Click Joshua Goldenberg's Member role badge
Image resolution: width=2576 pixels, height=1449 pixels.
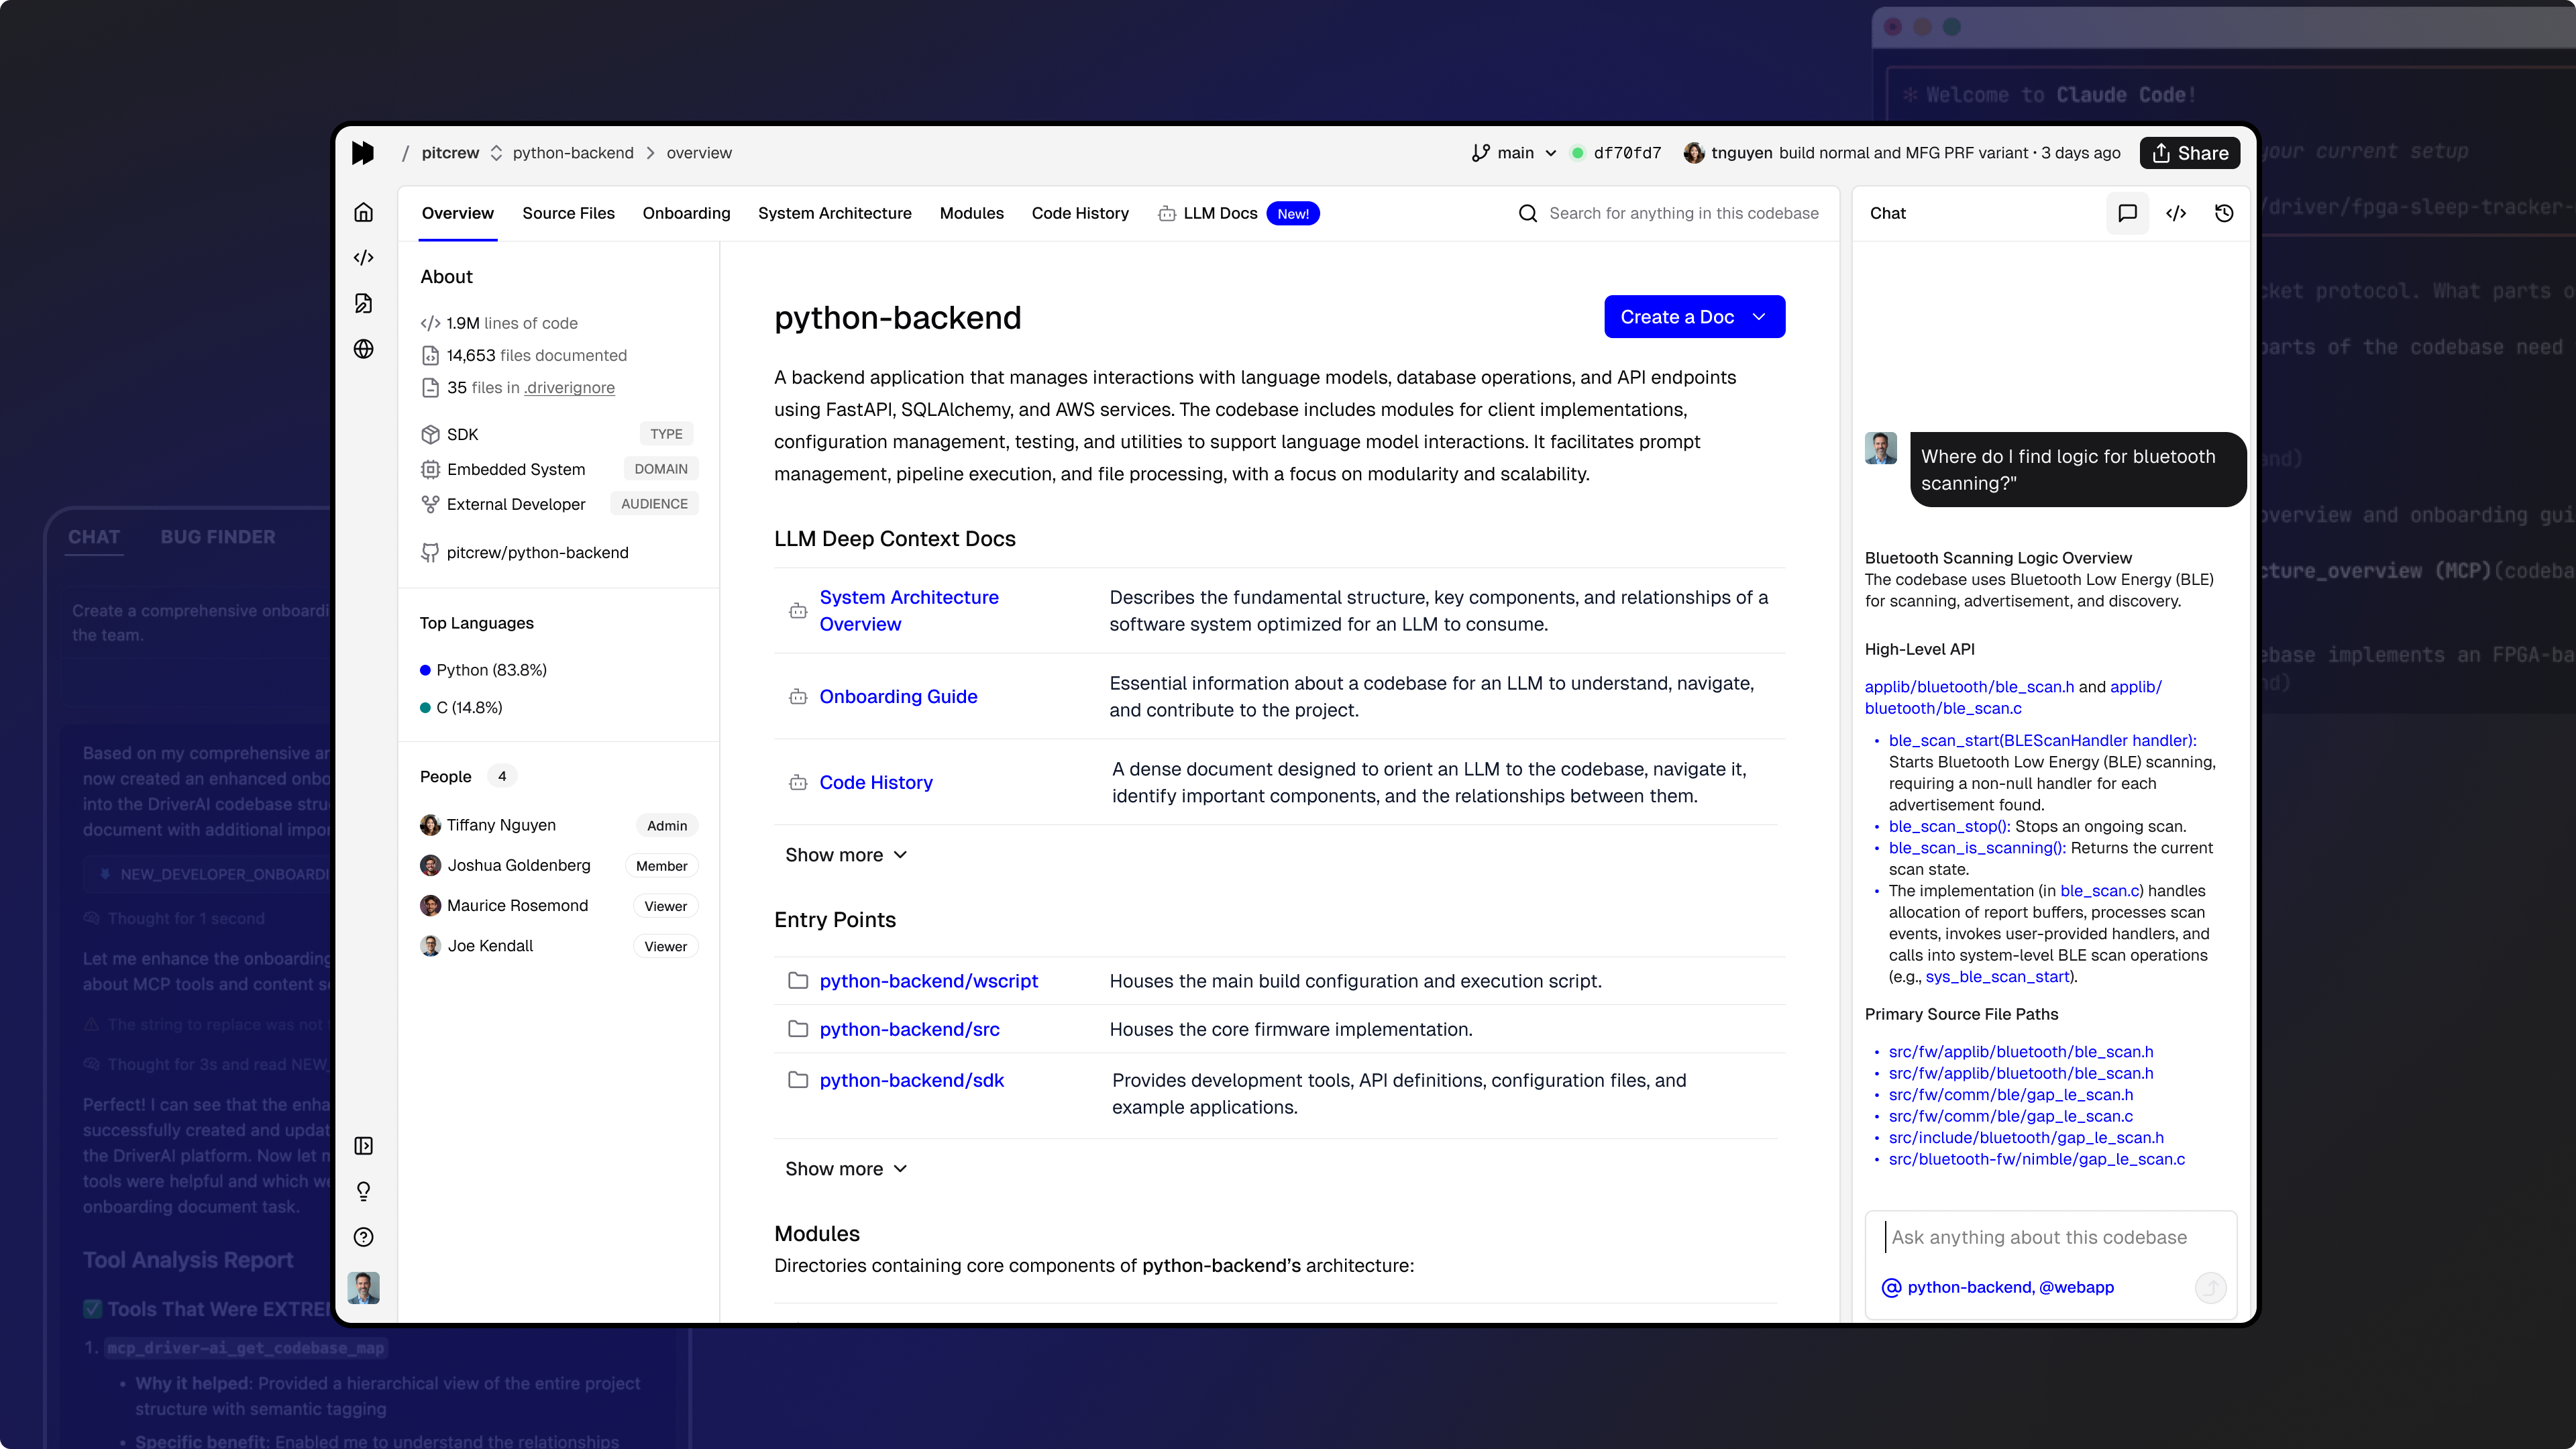(x=661, y=865)
